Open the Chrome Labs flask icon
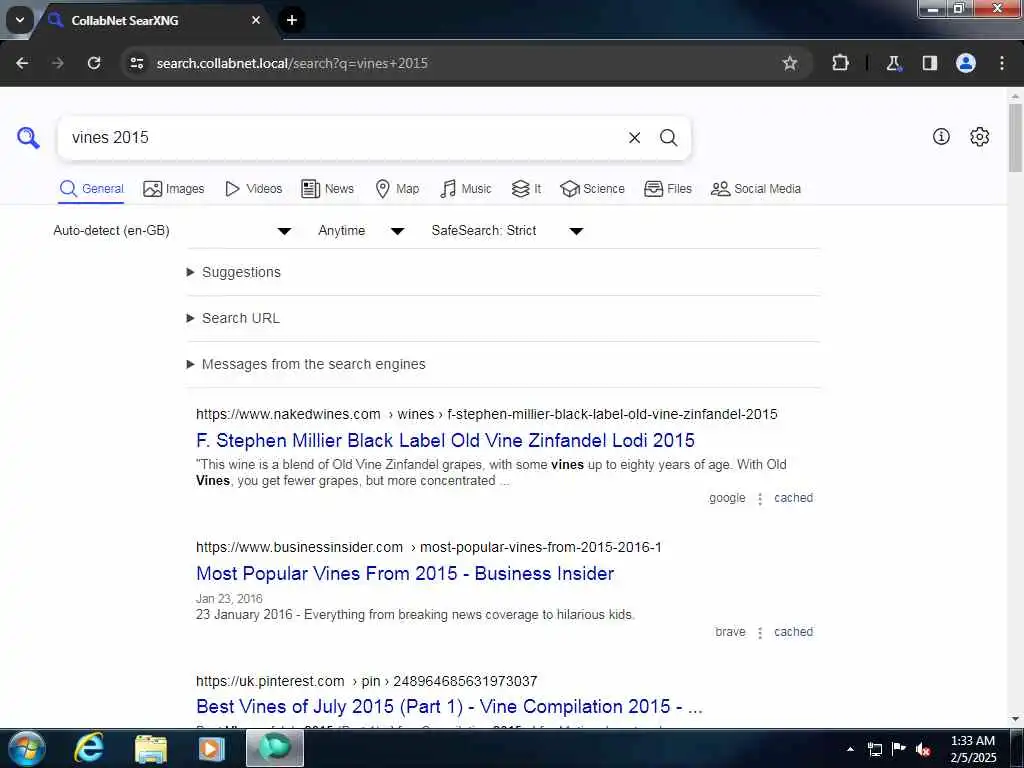The height and width of the screenshot is (768, 1024). coord(893,63)
